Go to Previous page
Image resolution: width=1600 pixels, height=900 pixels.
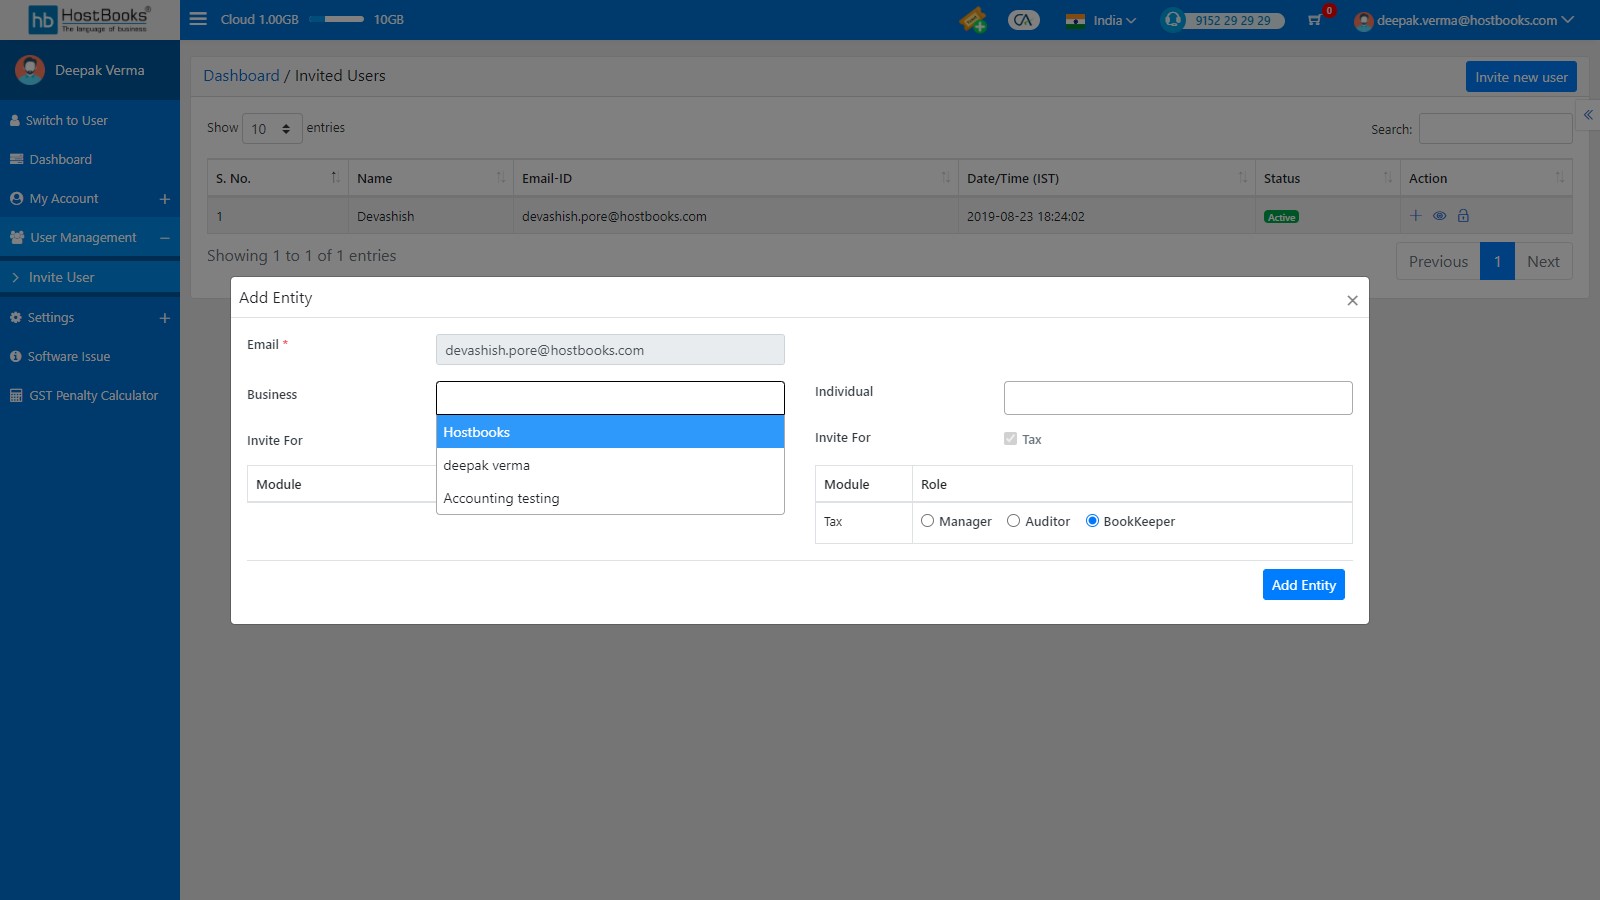coord(1438,261)
